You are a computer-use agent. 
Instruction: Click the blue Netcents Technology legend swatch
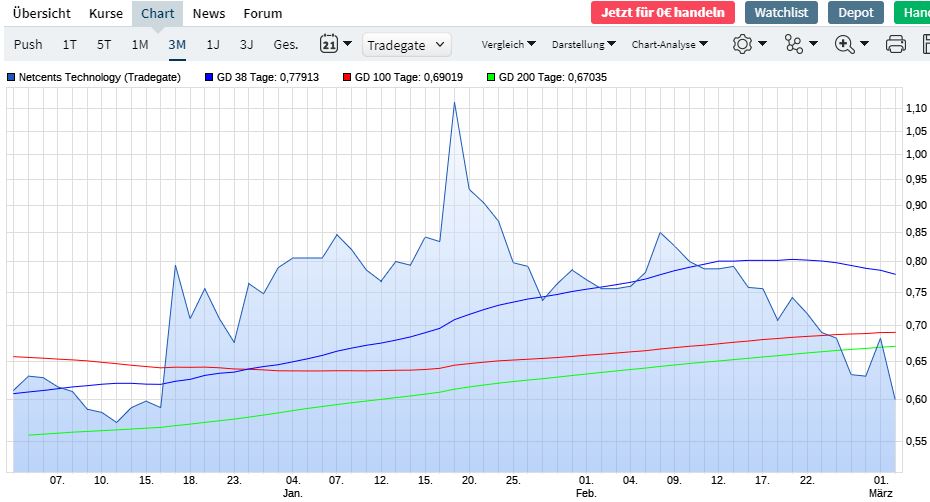pos(11,77)
